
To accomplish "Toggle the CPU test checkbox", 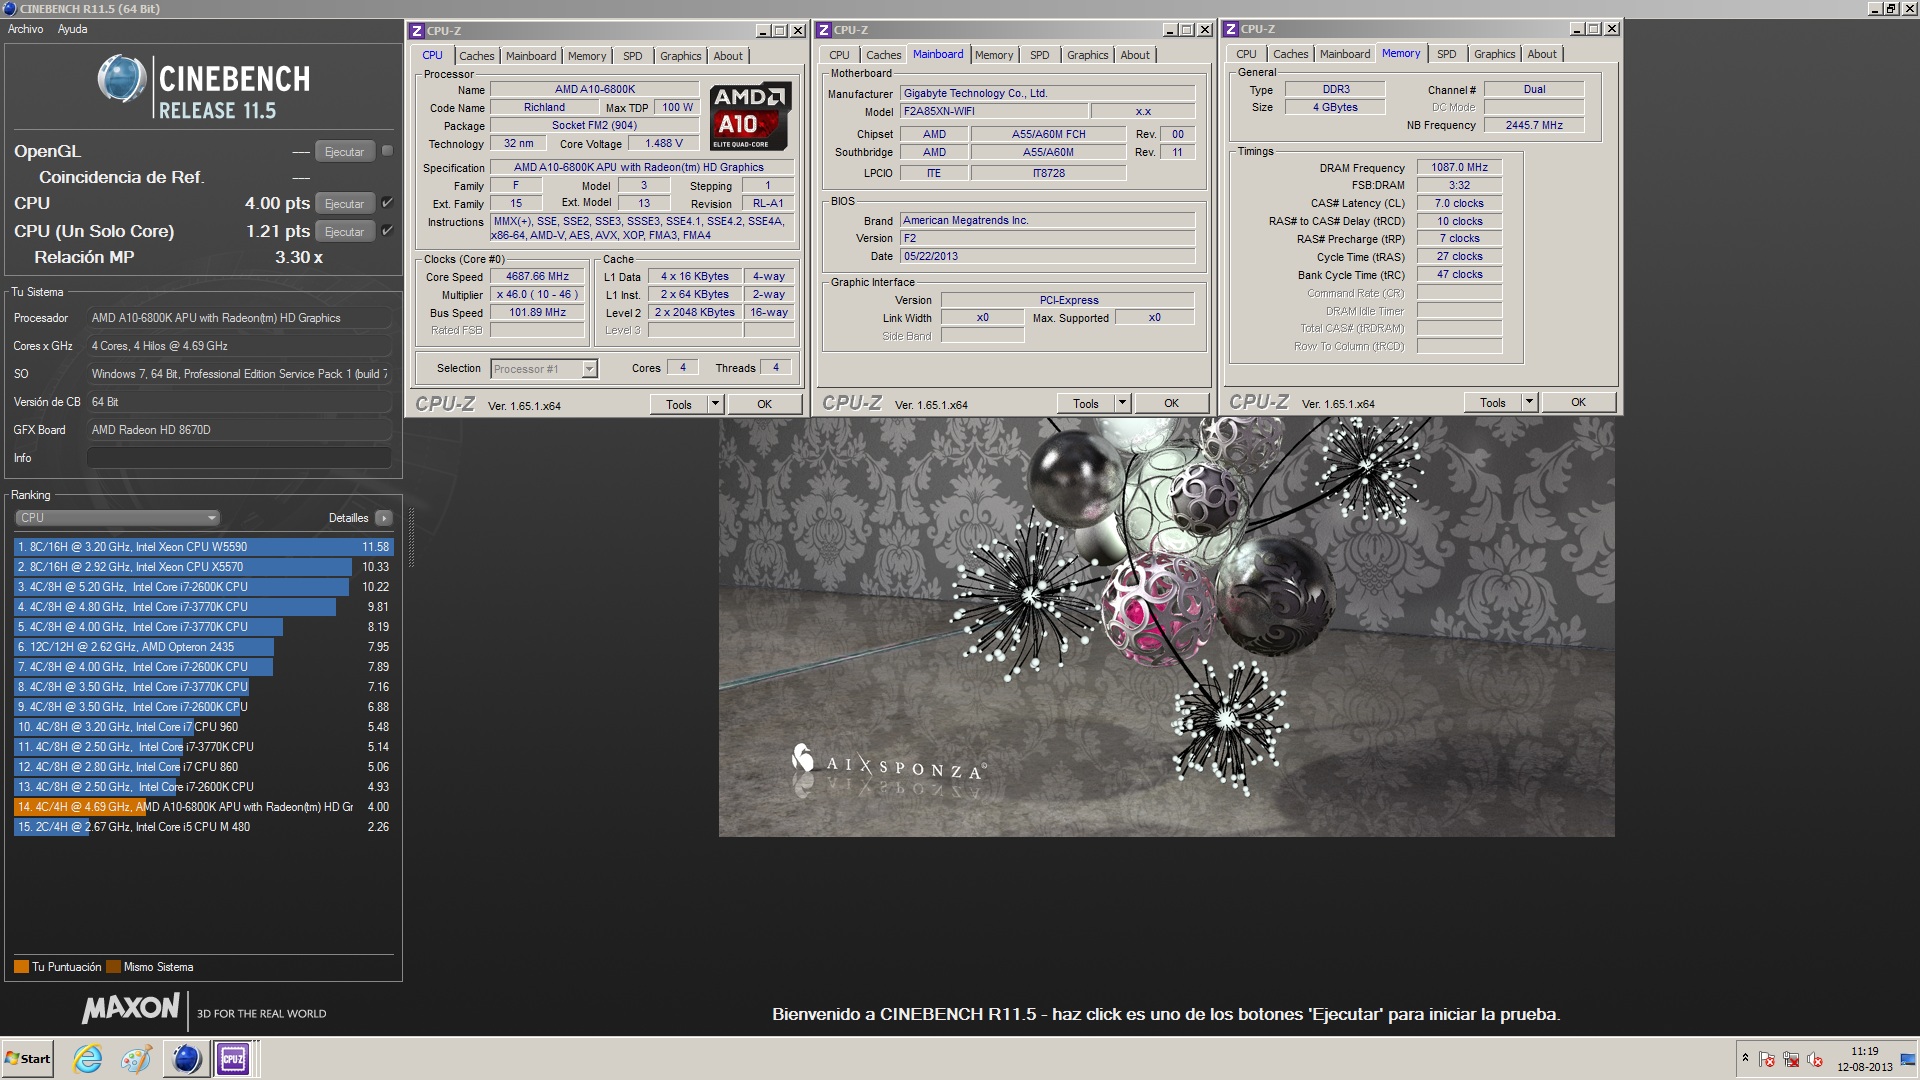I will (x=388, y=203).
